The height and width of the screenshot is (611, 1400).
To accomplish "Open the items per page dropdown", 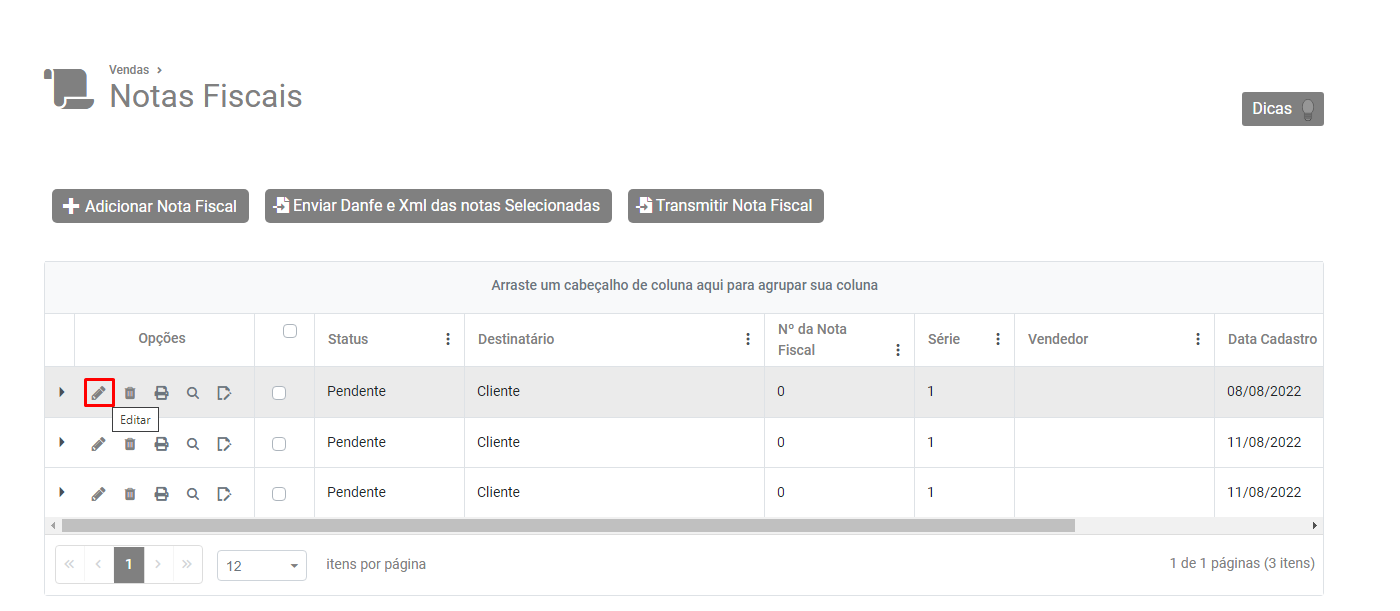I will [262, 566].
